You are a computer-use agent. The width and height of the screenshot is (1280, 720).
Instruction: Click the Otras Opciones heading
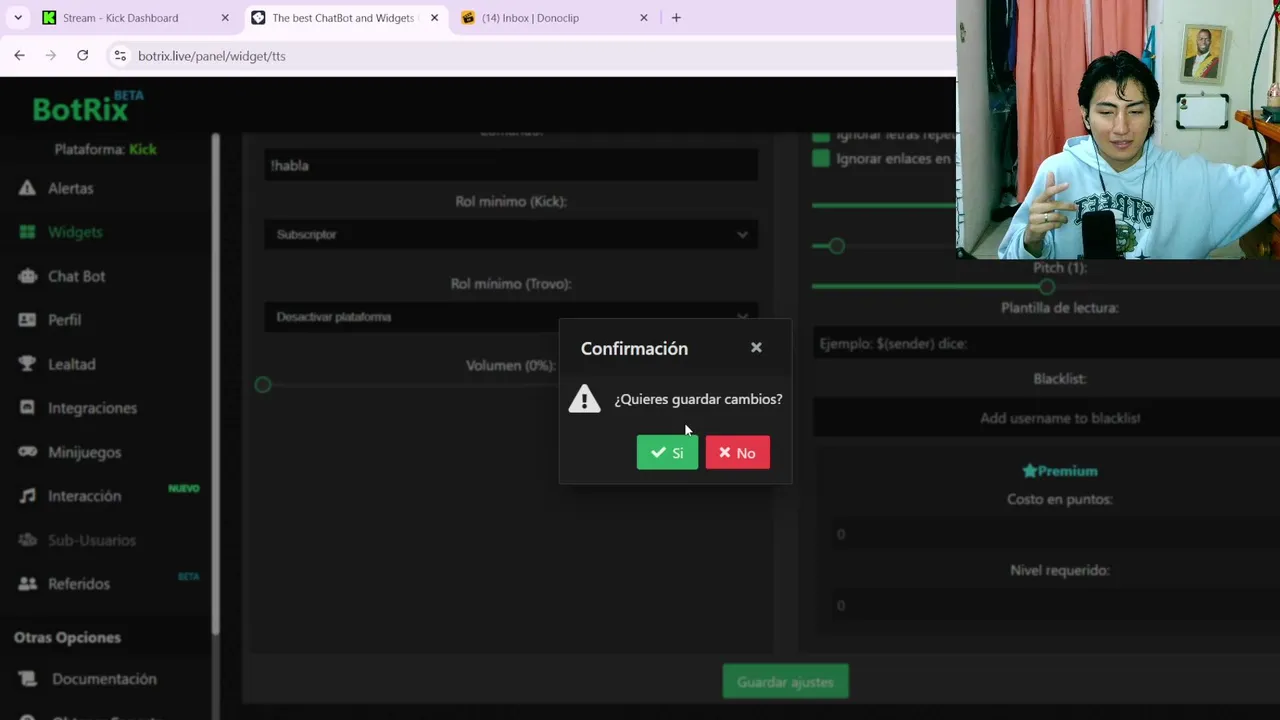coord(67,637)
